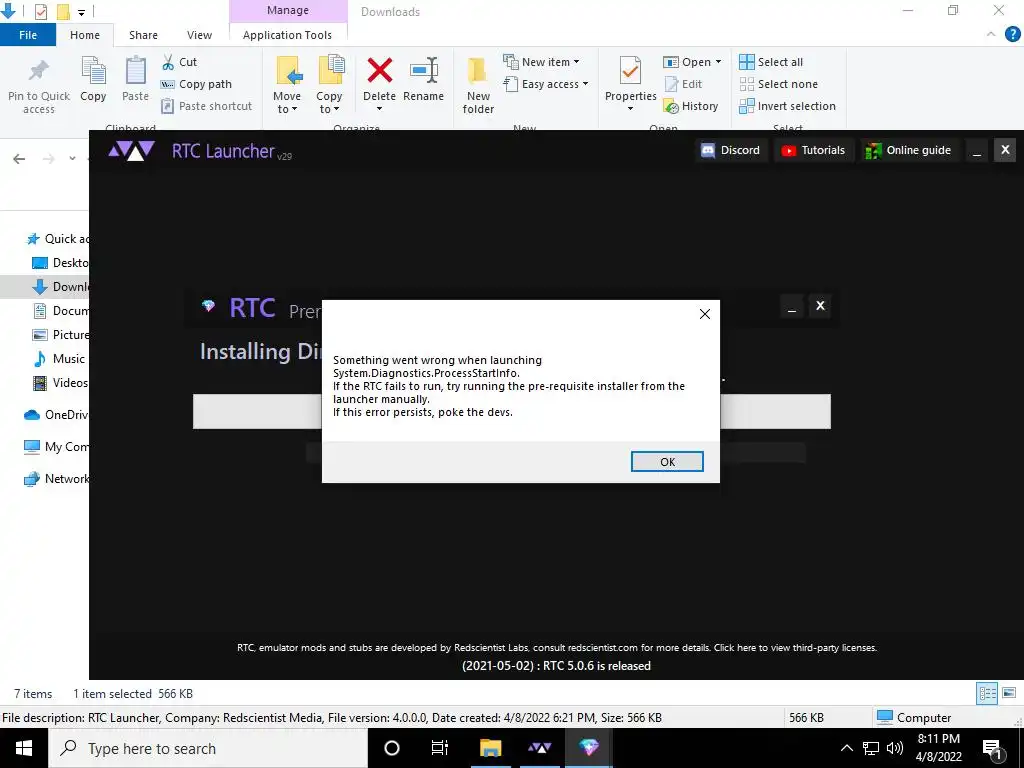Screen dimensions: 1024x768
Task: Collapse the ribbon with chevron
Action: (x=991, y=35)
